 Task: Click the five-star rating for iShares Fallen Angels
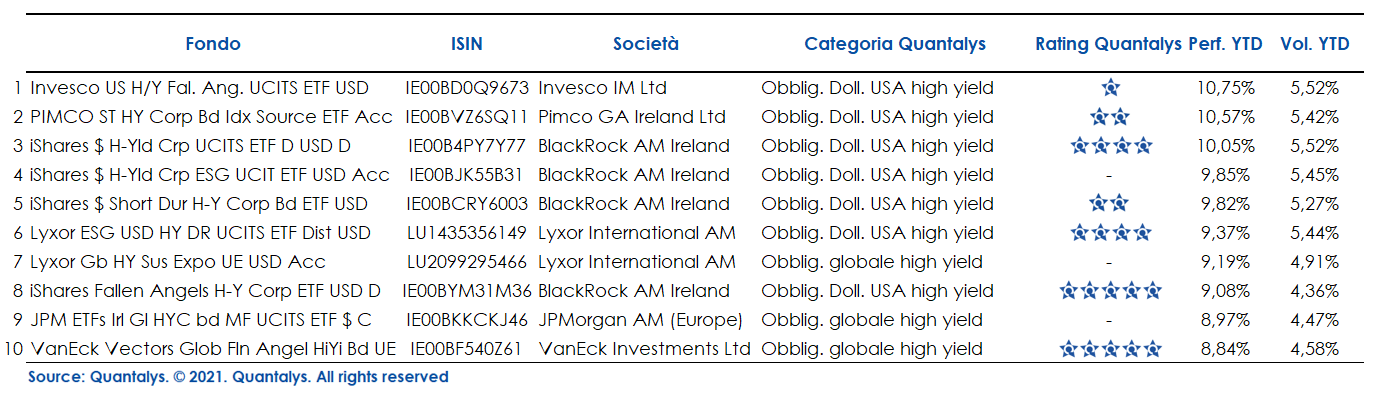[x=1110, y=292]
